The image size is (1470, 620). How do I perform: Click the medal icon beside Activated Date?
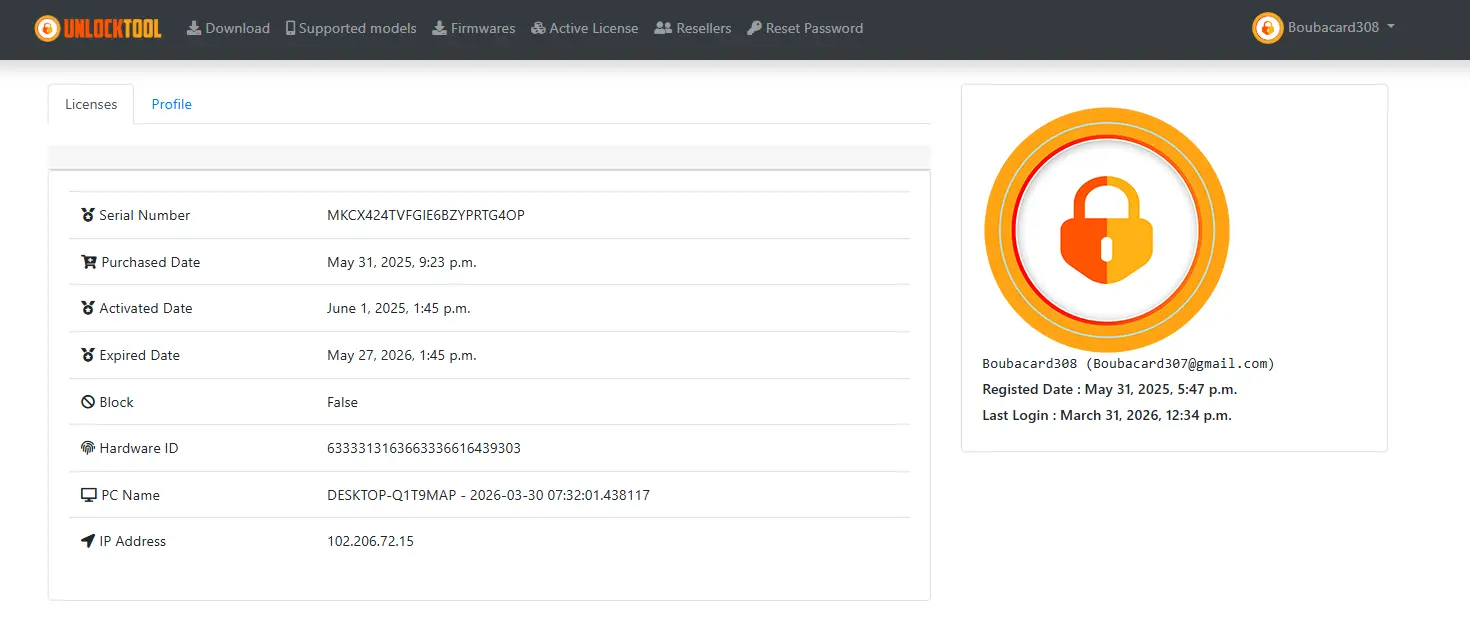(x=88, y=308)
